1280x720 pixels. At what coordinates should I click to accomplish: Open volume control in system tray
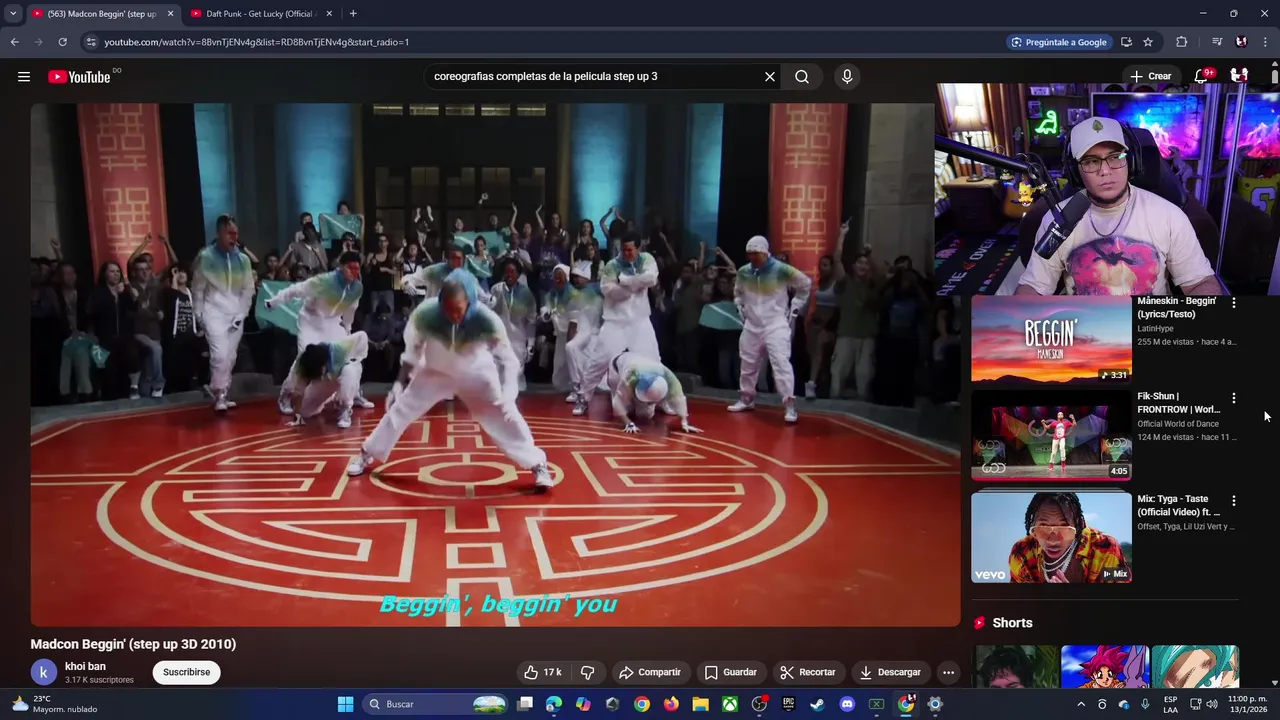click(x=1212, y=704)
